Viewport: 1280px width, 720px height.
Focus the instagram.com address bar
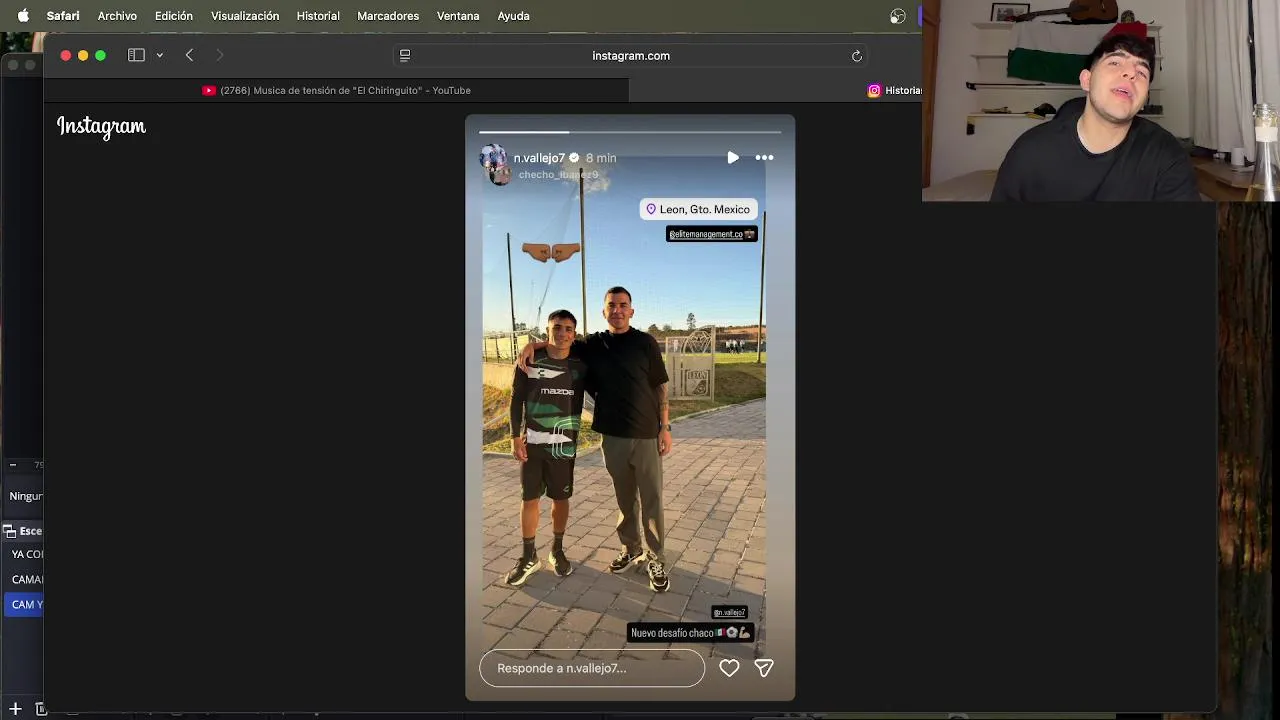[x=631, y=56]
